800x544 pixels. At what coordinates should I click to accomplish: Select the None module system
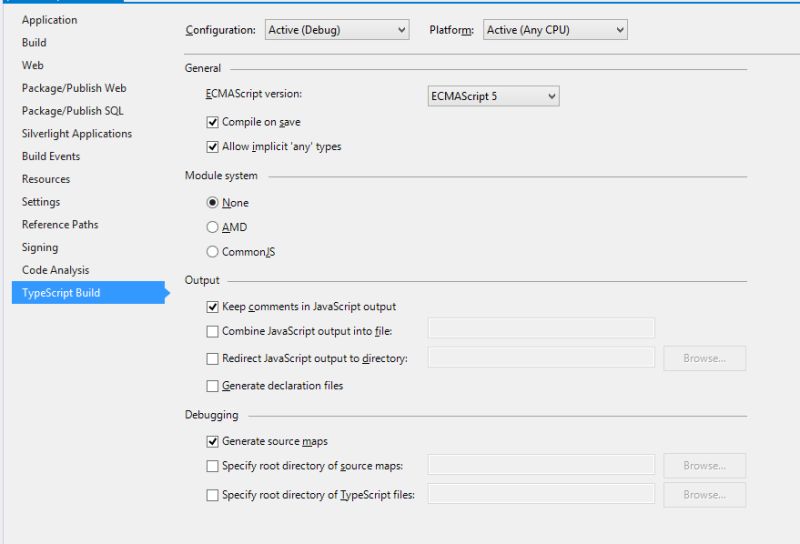[x=212, y=203]
